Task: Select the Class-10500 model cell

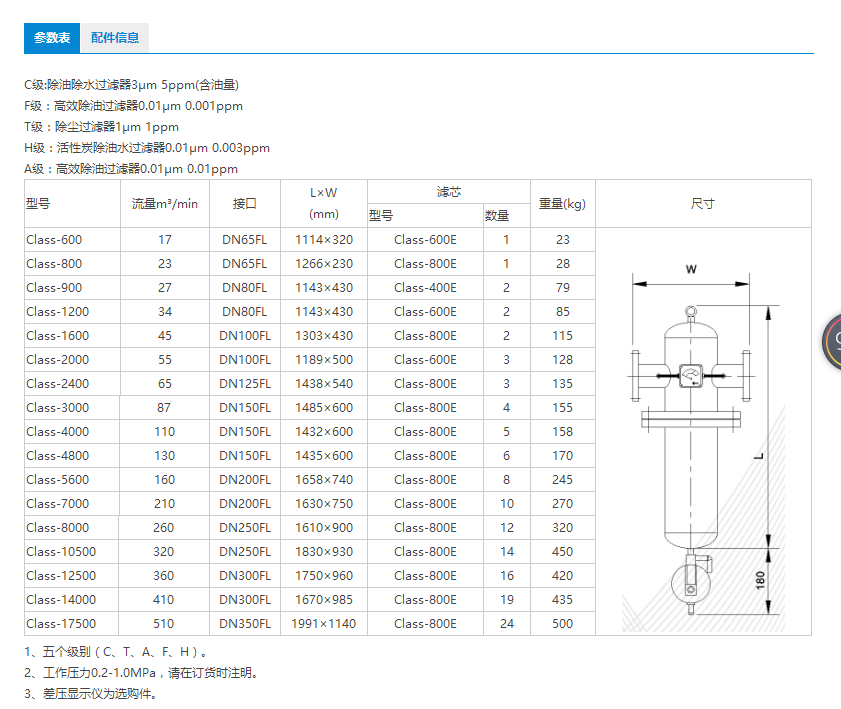Action: 71,552
